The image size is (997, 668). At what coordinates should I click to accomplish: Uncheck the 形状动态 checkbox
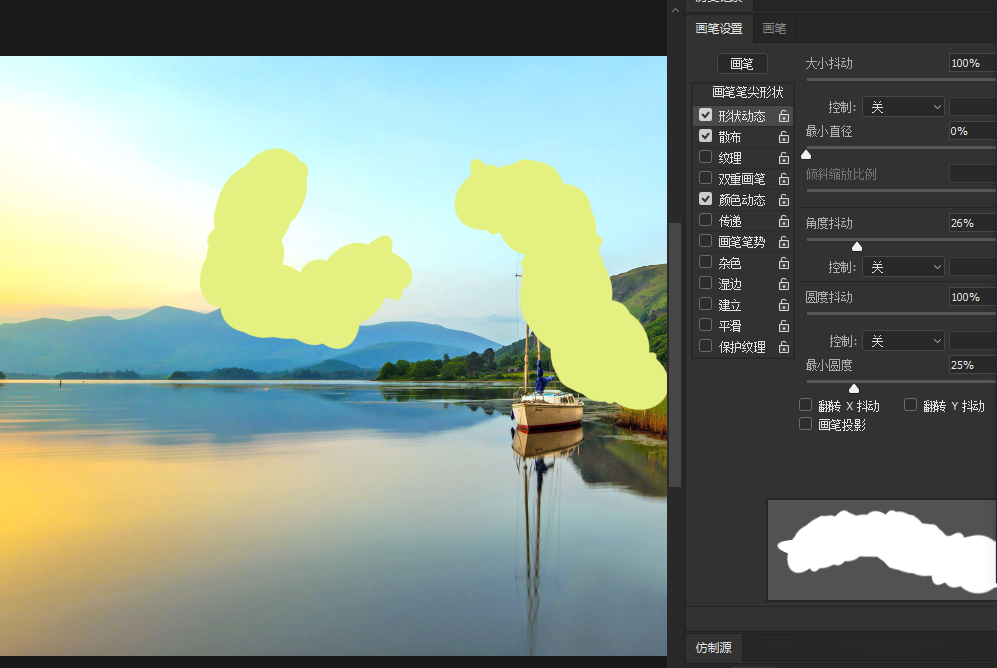click(705, 114)
